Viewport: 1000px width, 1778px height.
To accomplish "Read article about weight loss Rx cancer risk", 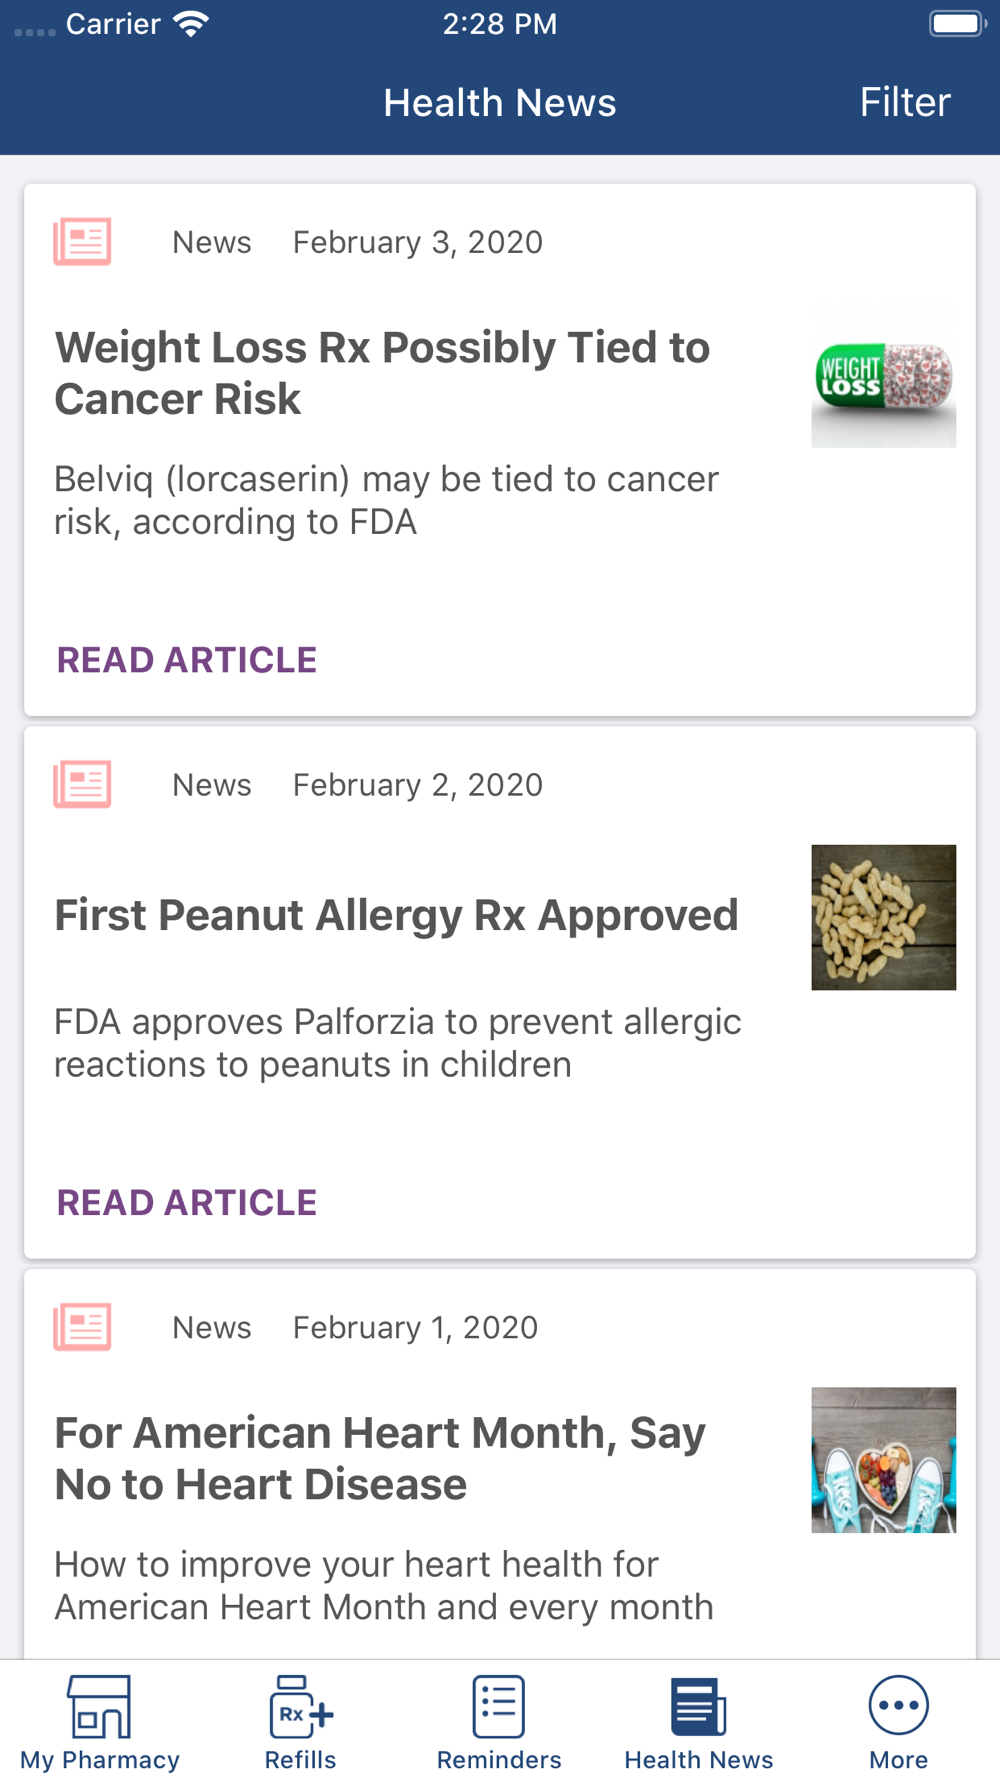I will coord(187,660).
